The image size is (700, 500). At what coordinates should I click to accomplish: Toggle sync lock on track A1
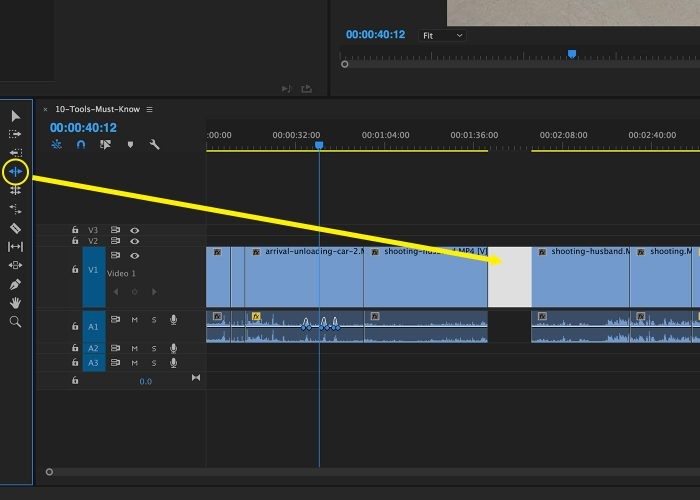coord(115,319)
